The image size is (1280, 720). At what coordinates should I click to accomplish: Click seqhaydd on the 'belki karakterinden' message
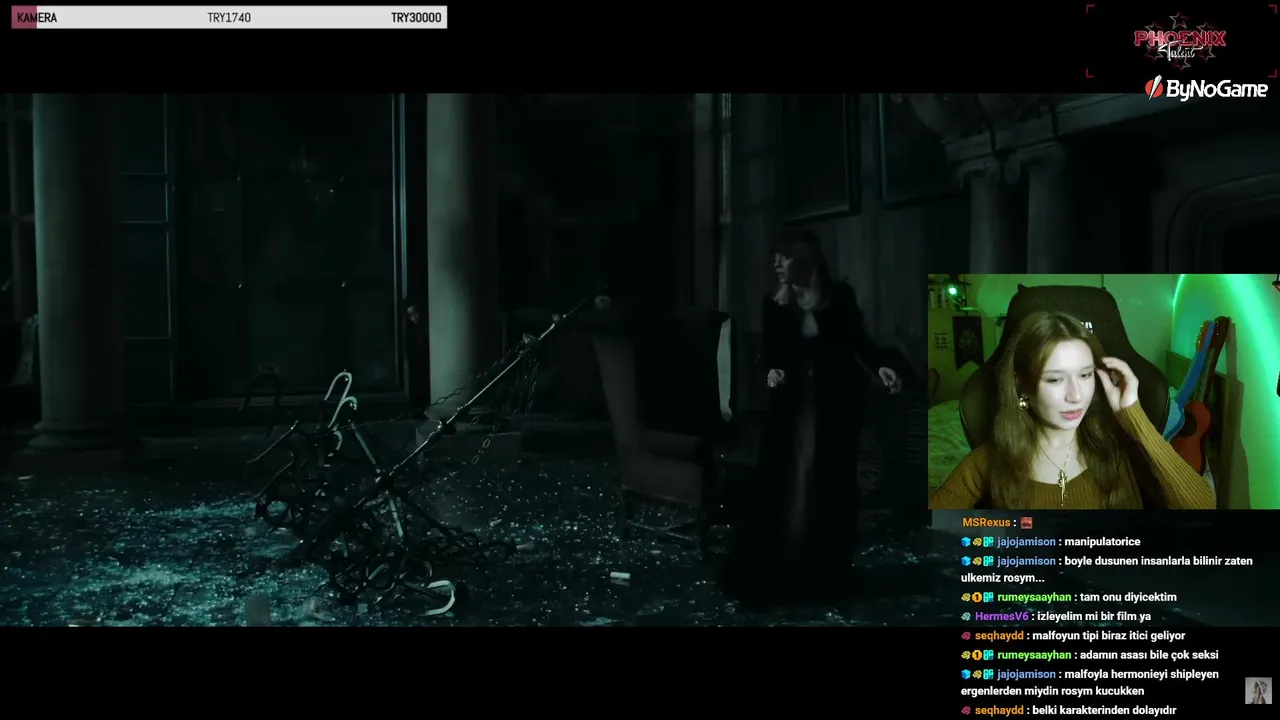(999, 710)
